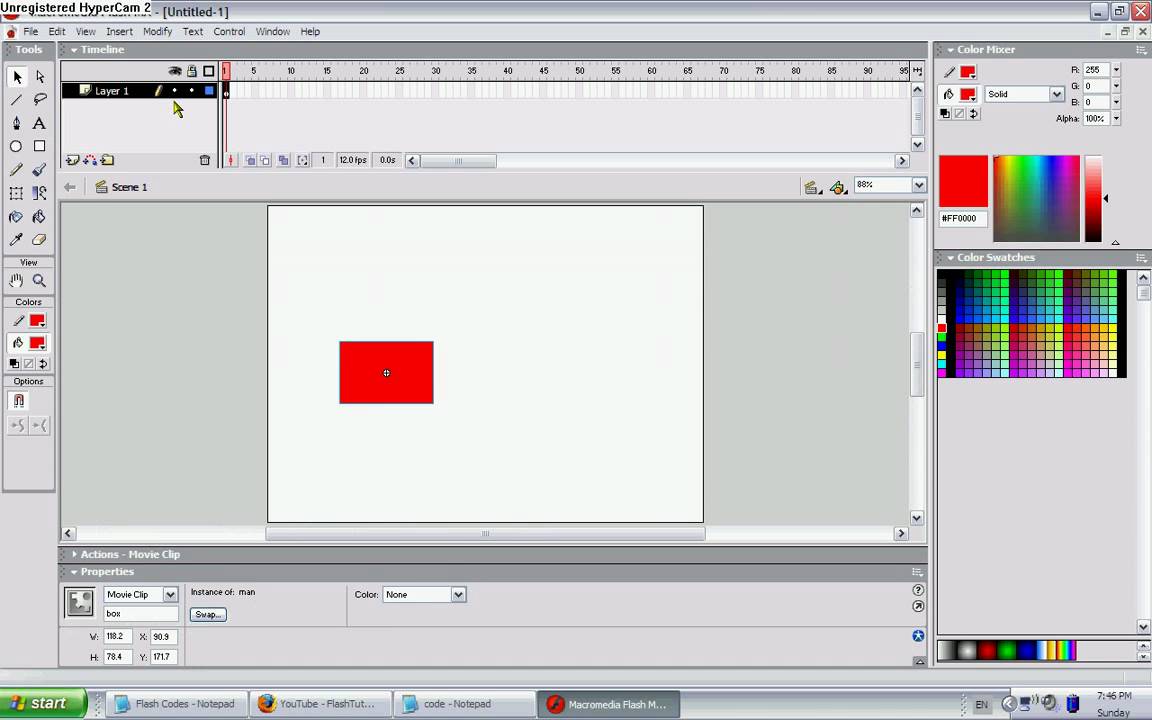Select the Zoom magnifier tool
Screen dimensions: 1152x720
pos(40,281)
